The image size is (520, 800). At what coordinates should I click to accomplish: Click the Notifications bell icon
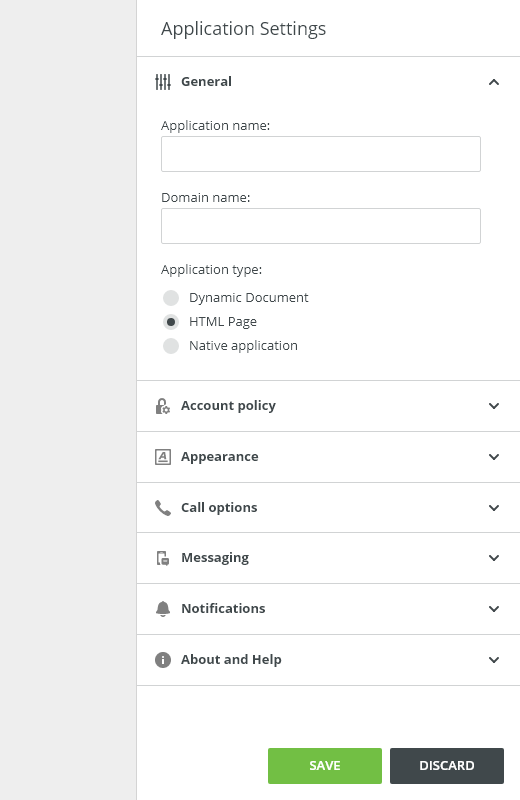pos(163,609)
